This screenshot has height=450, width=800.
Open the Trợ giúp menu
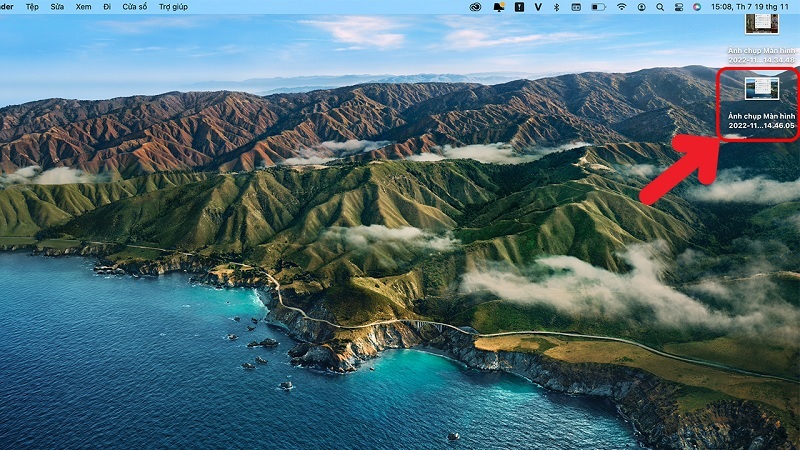(172, 6)
